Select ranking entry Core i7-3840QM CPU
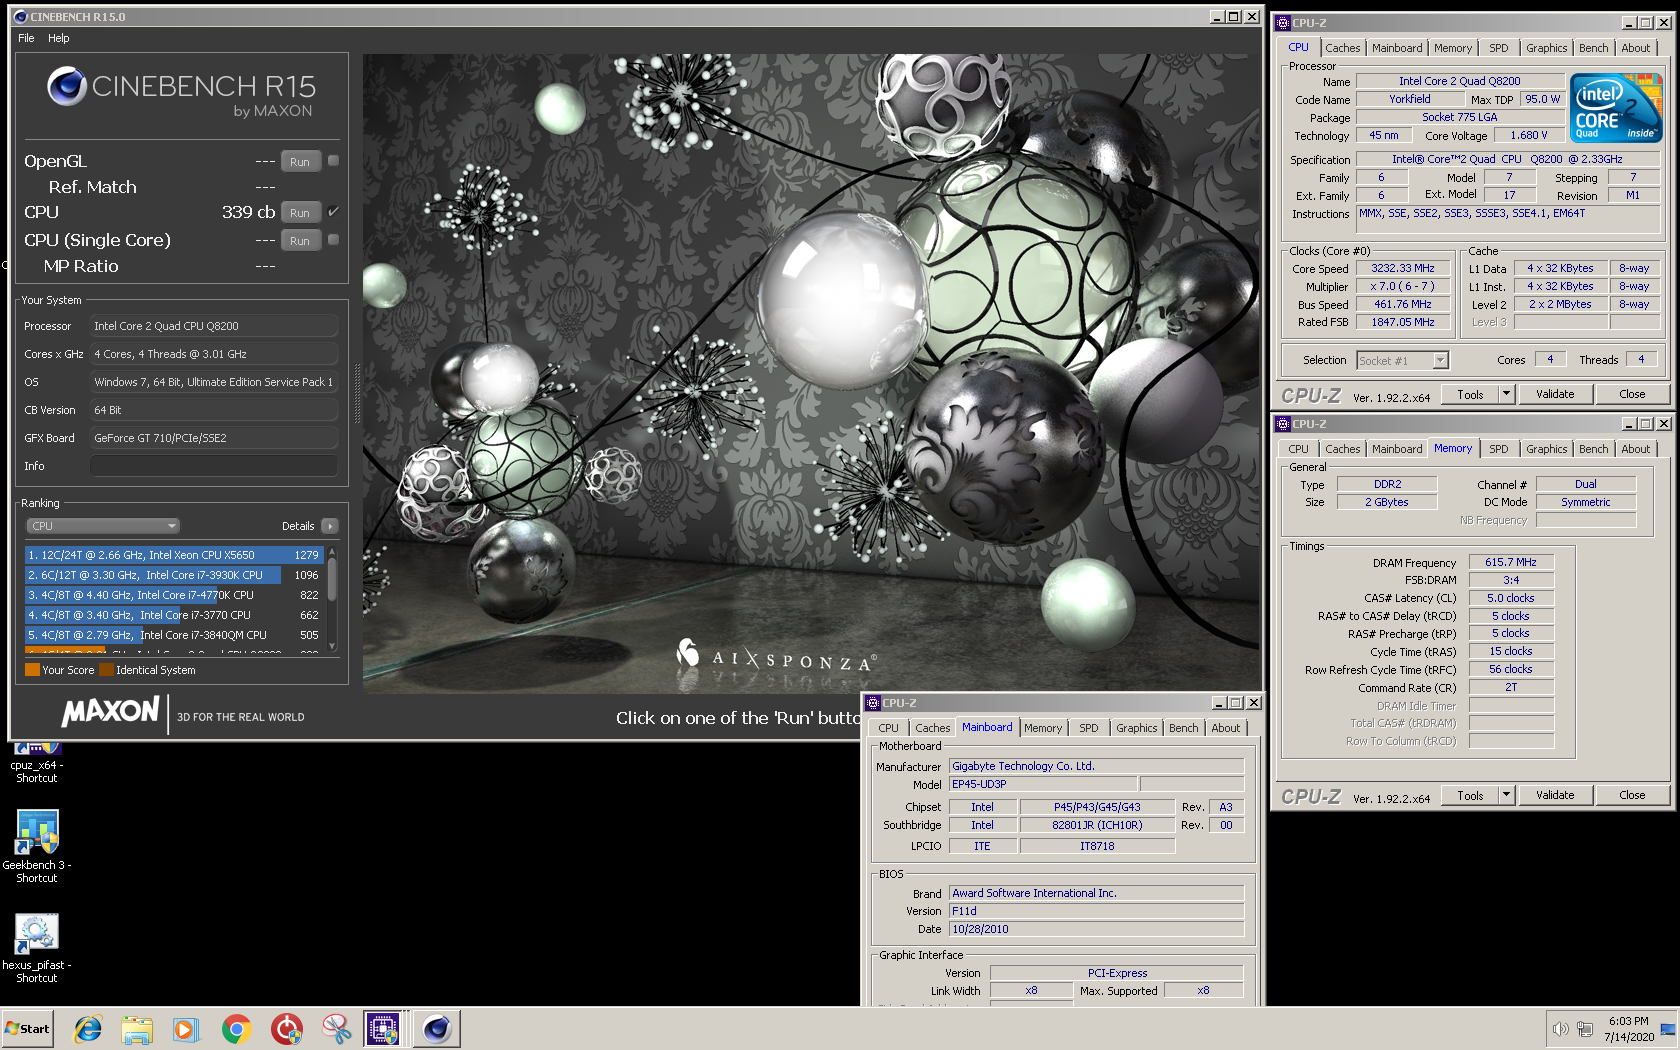The width and height of the screenshot is (1680, 1050). 174,635
